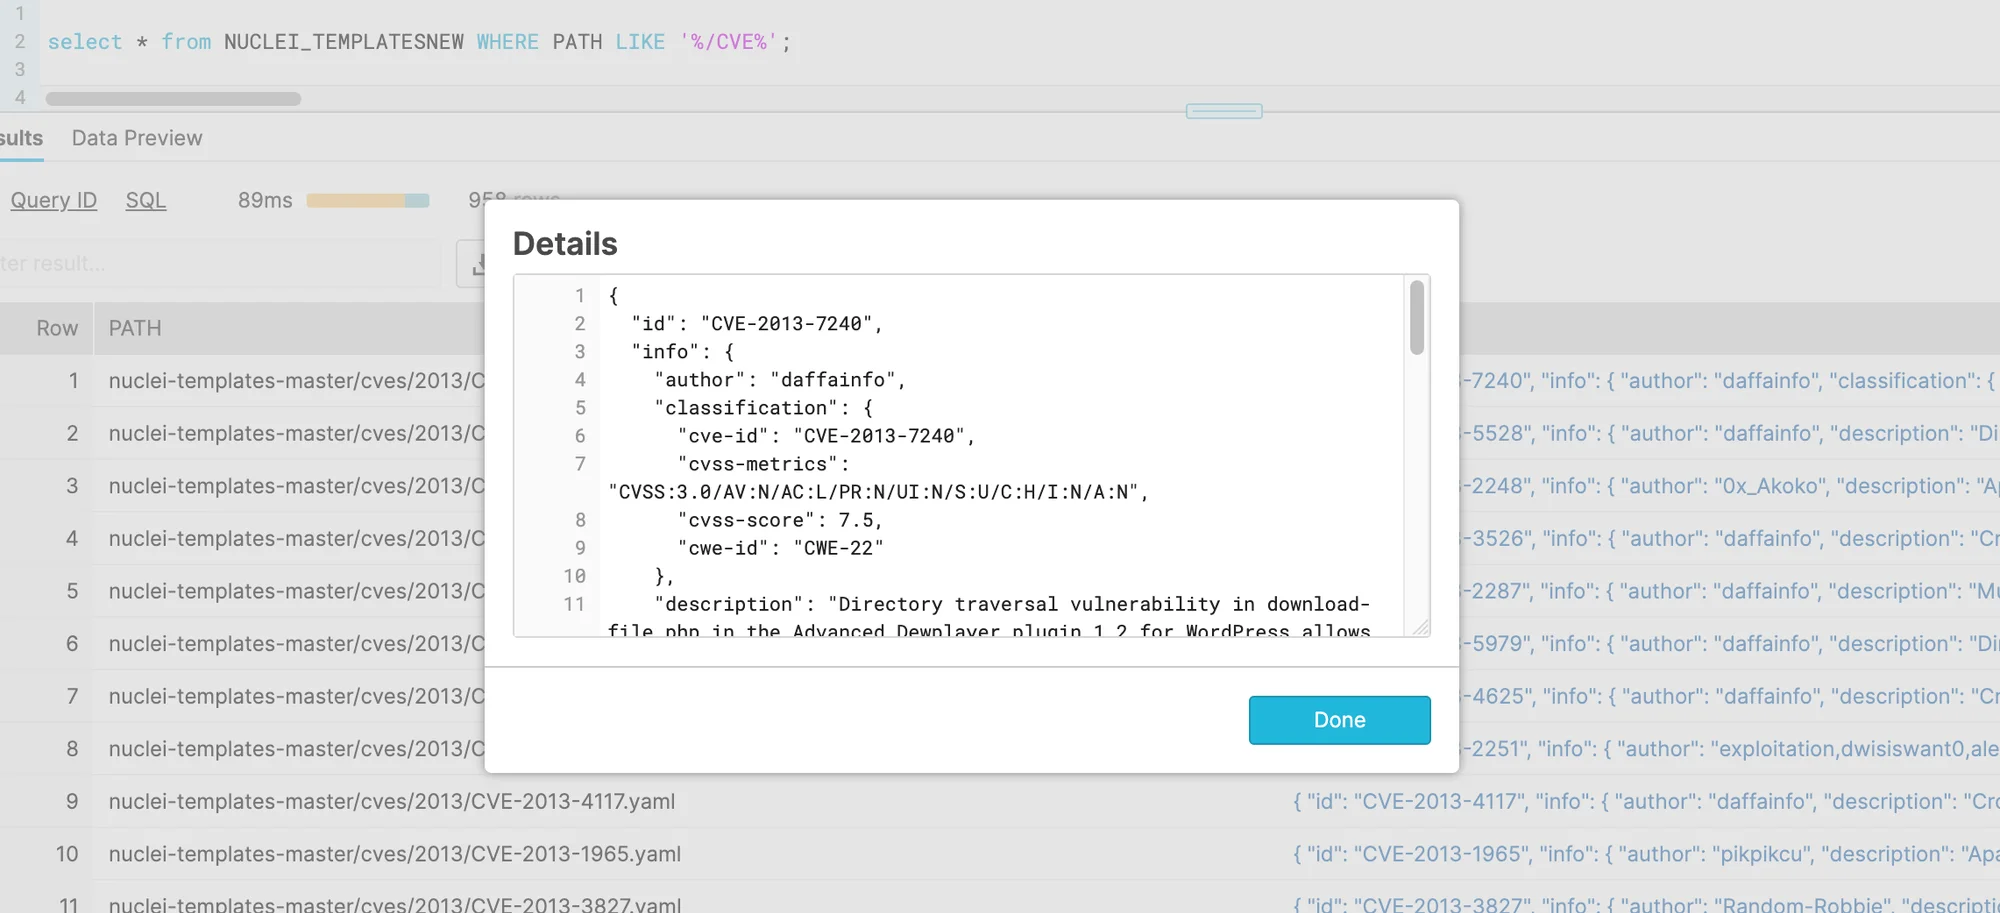Click the PATH column header
2000x913 pixels.
(x=135, y=328)
